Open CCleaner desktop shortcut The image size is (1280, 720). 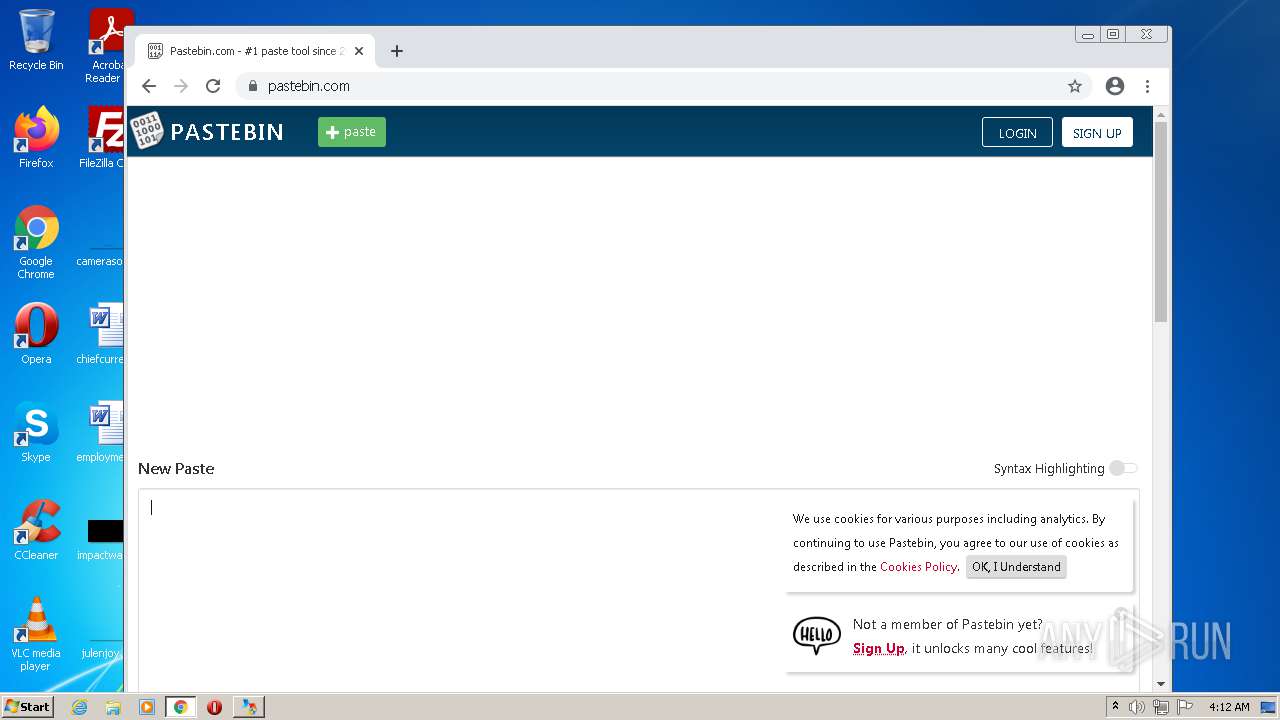[x=36, y=530]
